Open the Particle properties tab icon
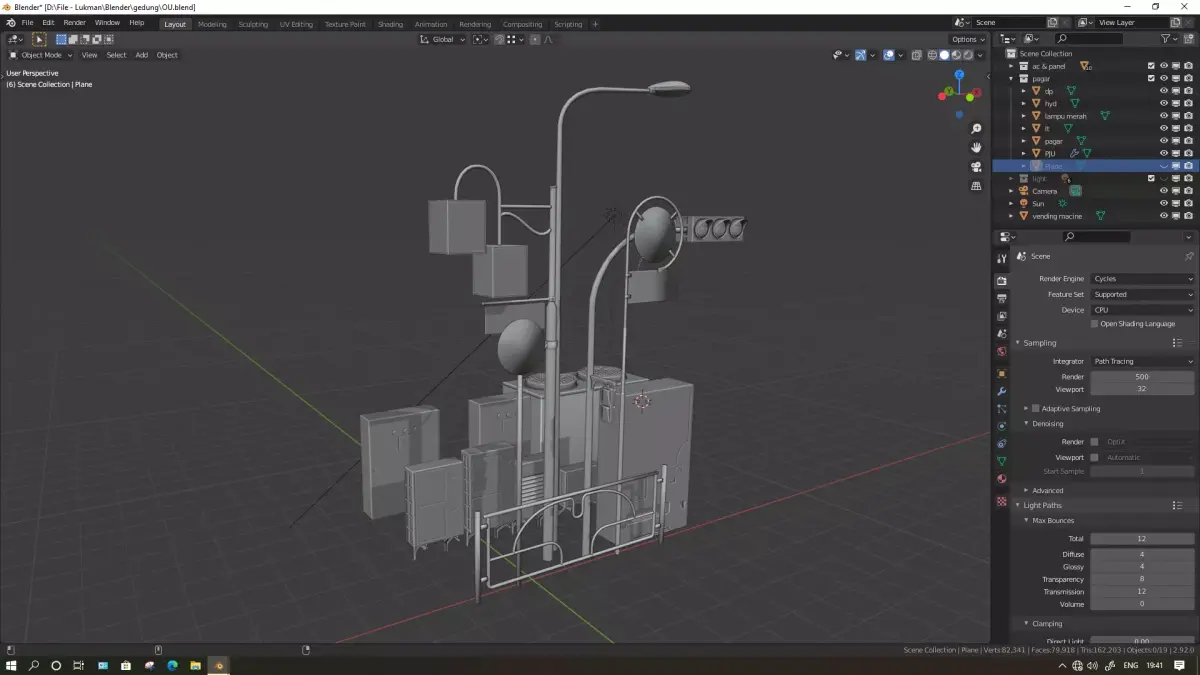 pyautogui.click(x=1002, y=409)
